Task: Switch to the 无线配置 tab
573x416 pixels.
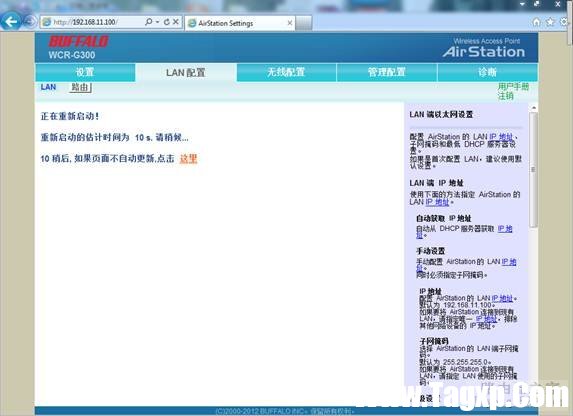Action: (286, 72)
